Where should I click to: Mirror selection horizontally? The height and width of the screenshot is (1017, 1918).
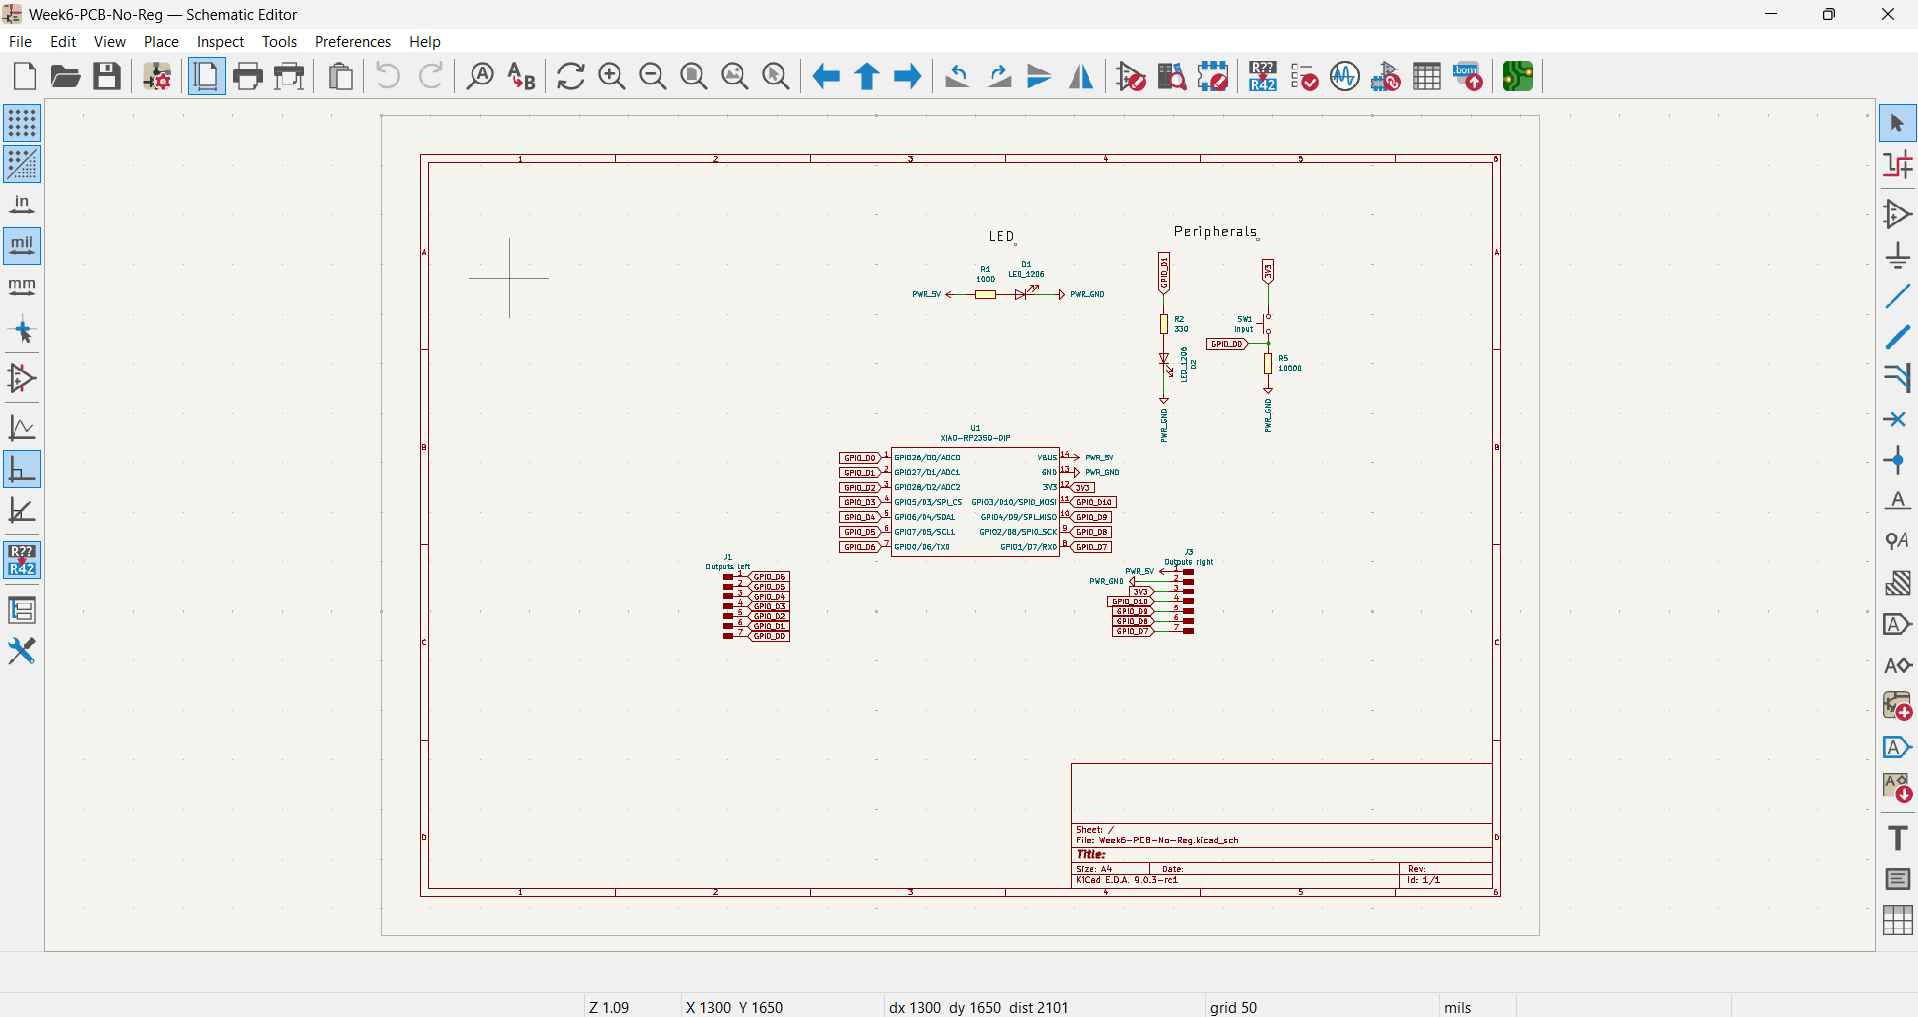pos(1081,76)
